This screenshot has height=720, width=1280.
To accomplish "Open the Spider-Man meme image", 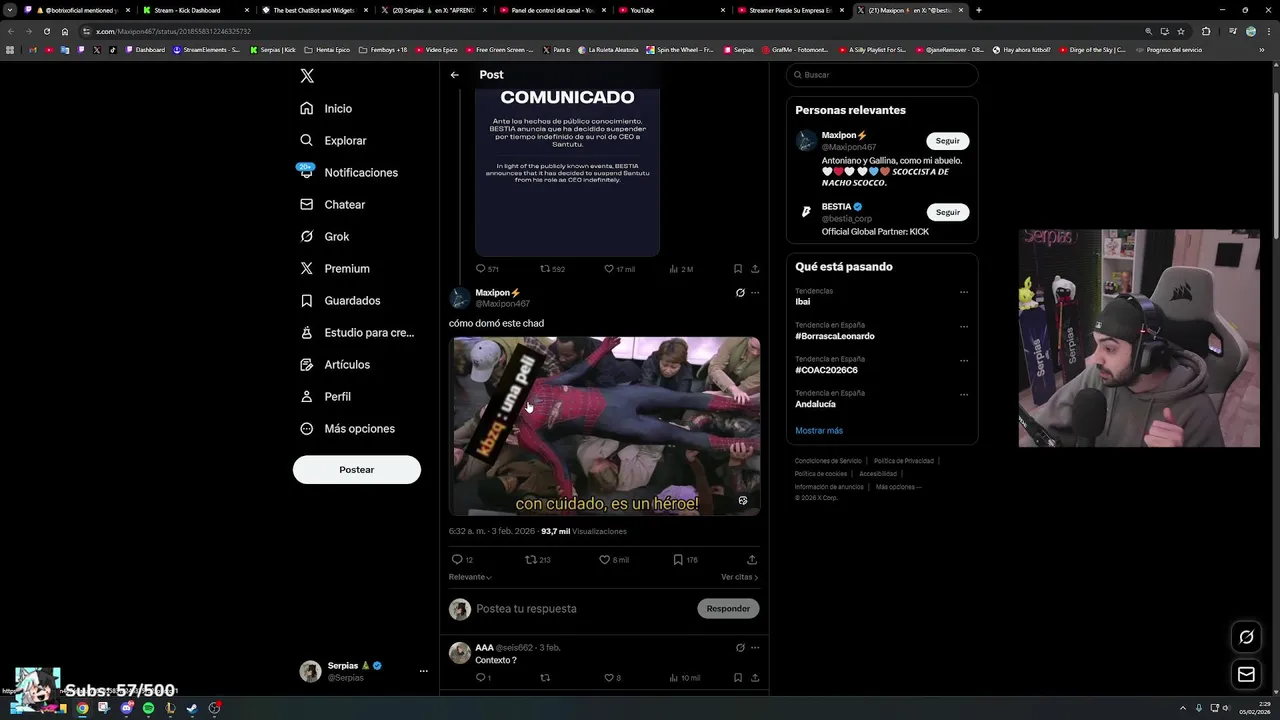I will click(605, 426).
